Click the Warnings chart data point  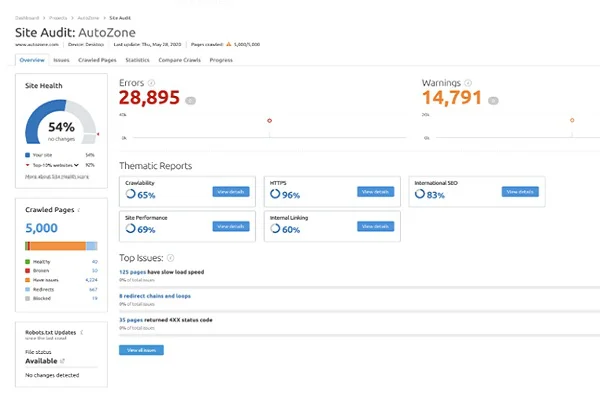[572, 120]
